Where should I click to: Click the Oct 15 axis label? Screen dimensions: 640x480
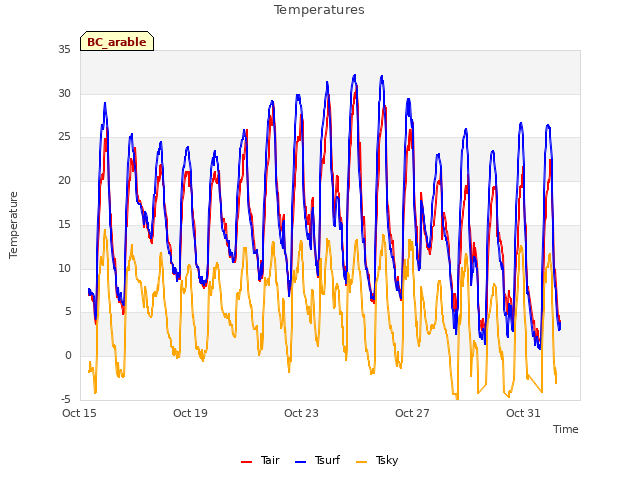[x=79, y=413]
